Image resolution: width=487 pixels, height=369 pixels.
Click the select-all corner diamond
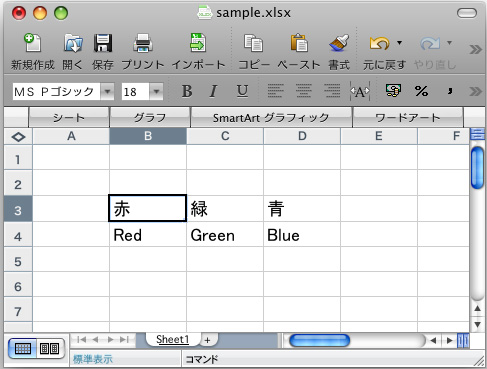(18, 137)
